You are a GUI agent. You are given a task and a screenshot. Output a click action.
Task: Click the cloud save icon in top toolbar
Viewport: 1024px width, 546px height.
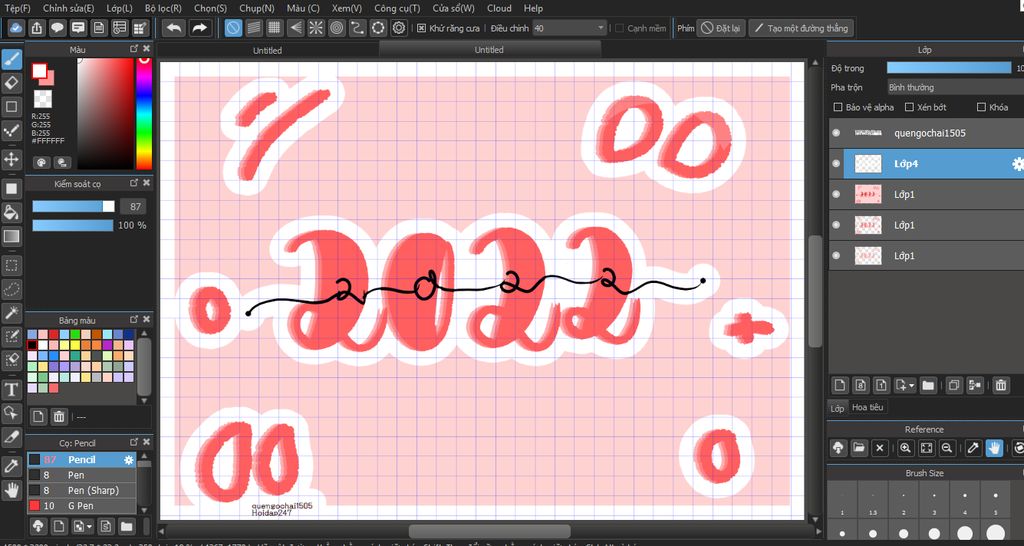[16, 28]
